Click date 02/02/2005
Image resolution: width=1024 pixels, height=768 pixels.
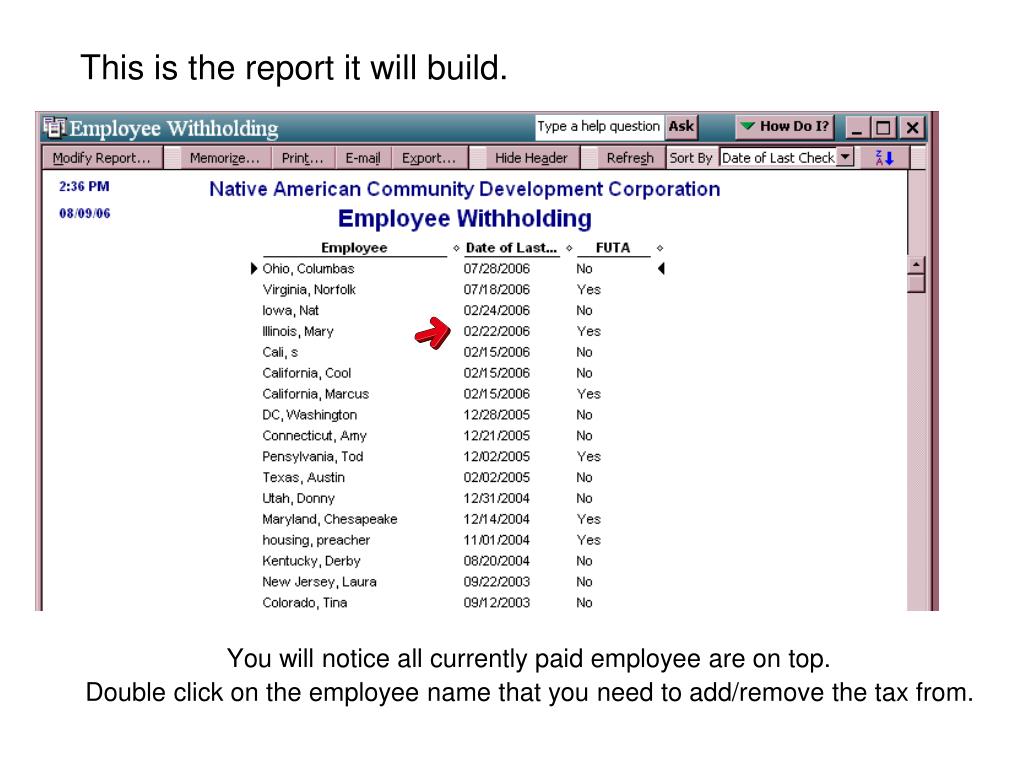[x=497, y=477]
